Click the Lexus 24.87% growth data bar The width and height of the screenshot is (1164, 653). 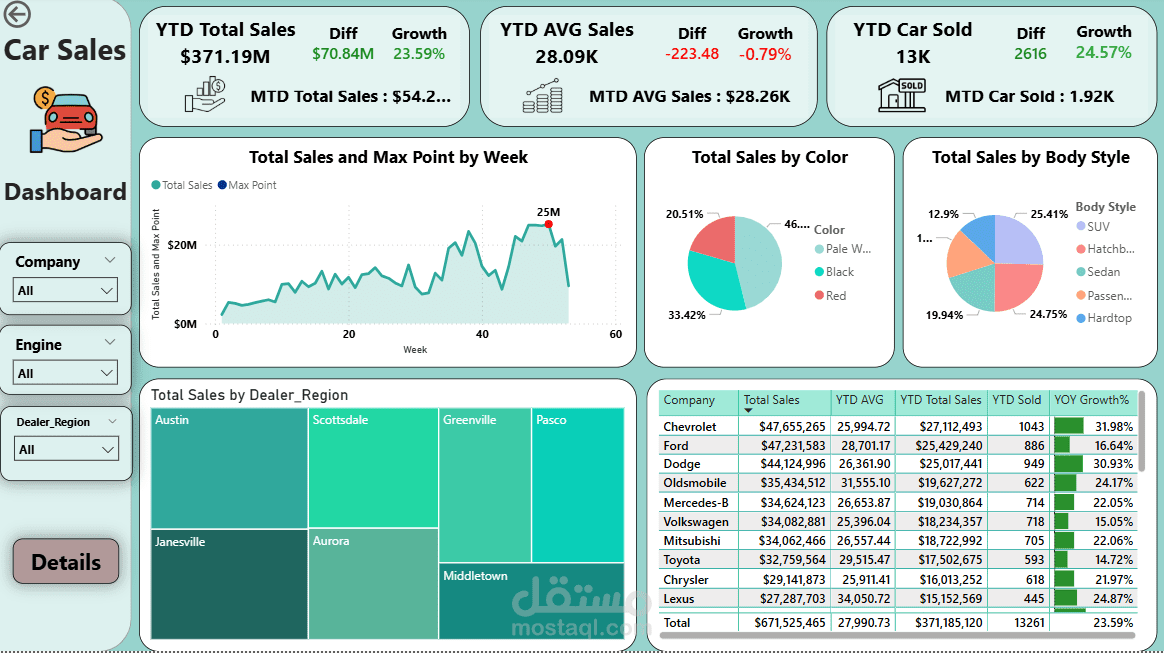(x=1065, y=598)
